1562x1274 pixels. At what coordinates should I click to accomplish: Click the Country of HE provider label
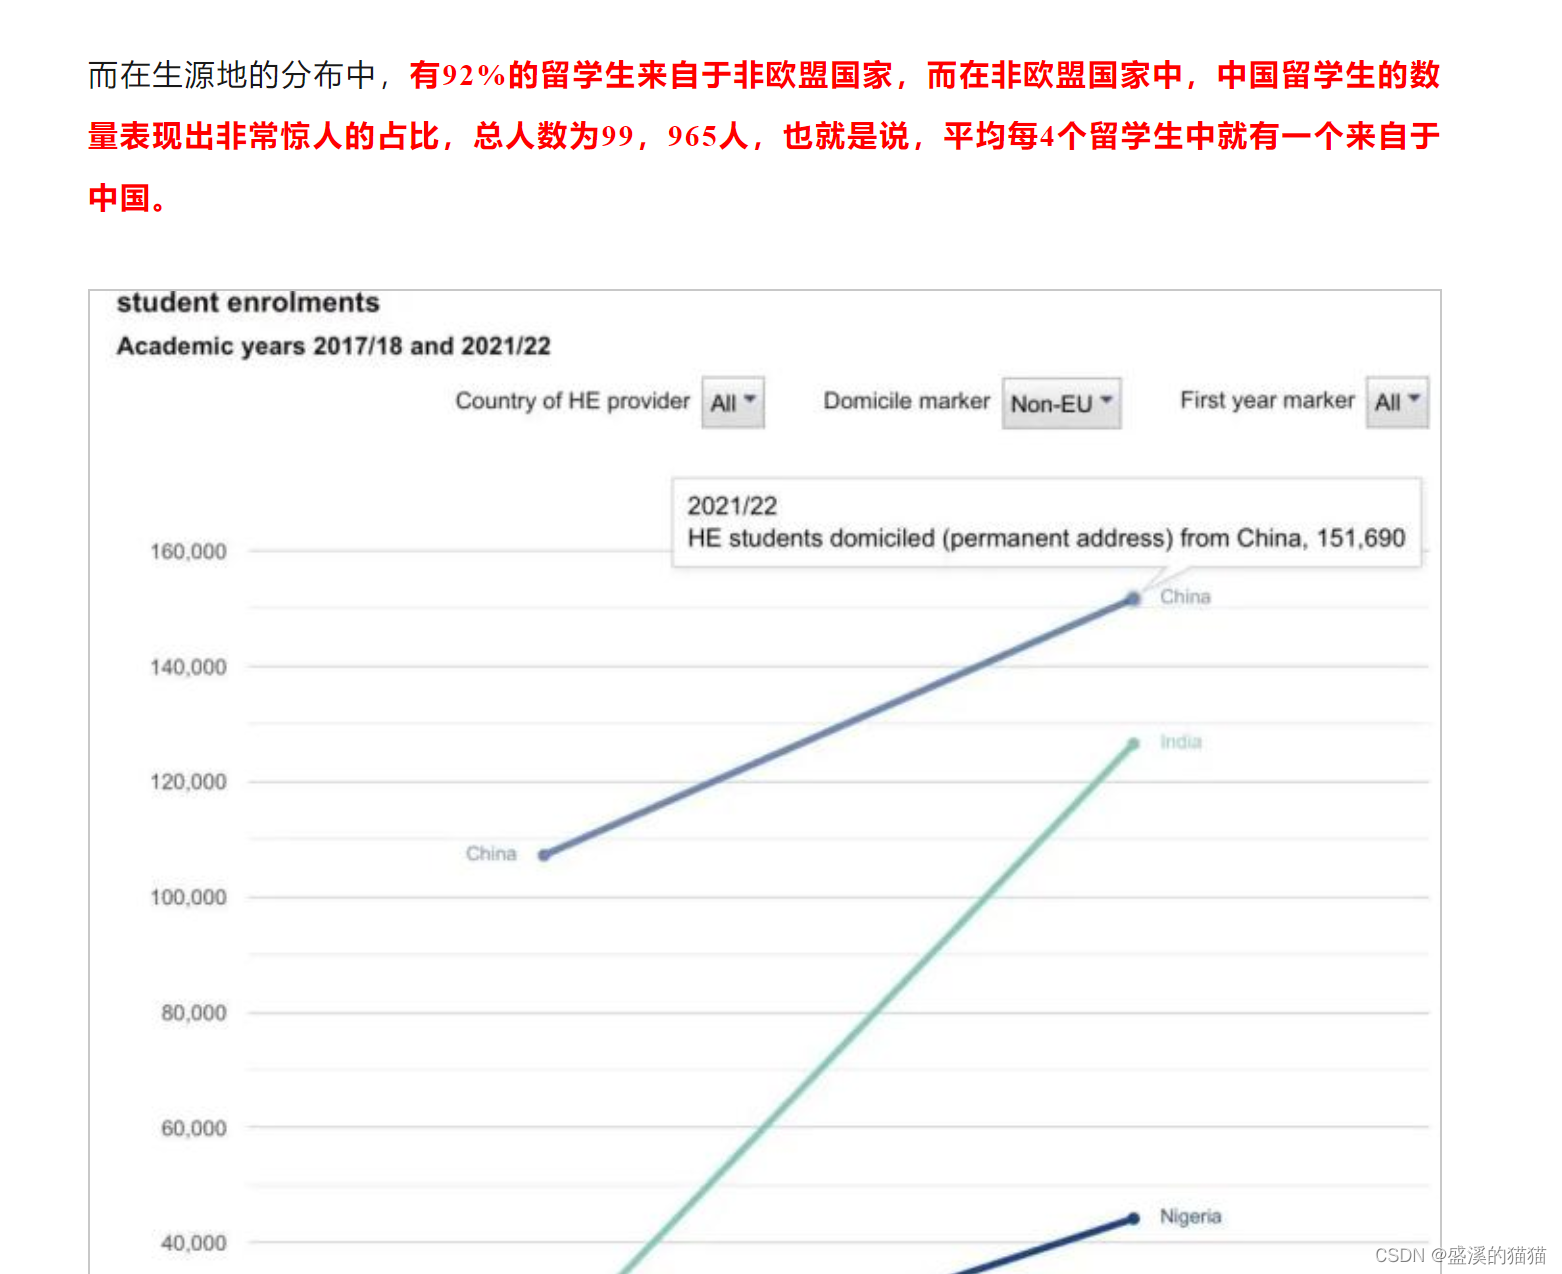[x=572, y=401]
